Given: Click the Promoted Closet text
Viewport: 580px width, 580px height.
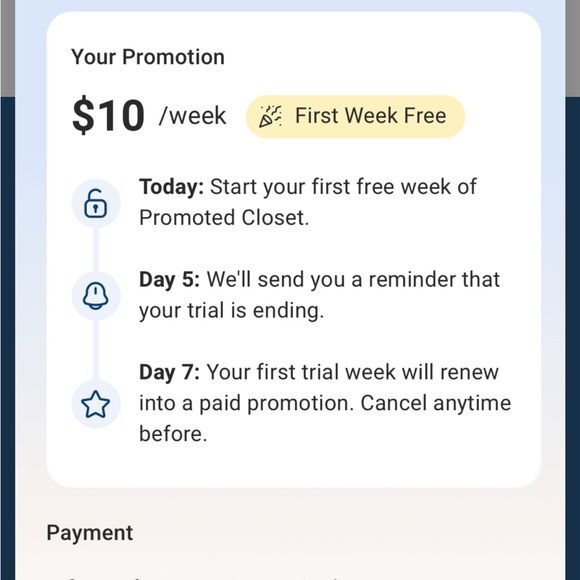Looking at the screenshot, I should (x=224, y=218).
